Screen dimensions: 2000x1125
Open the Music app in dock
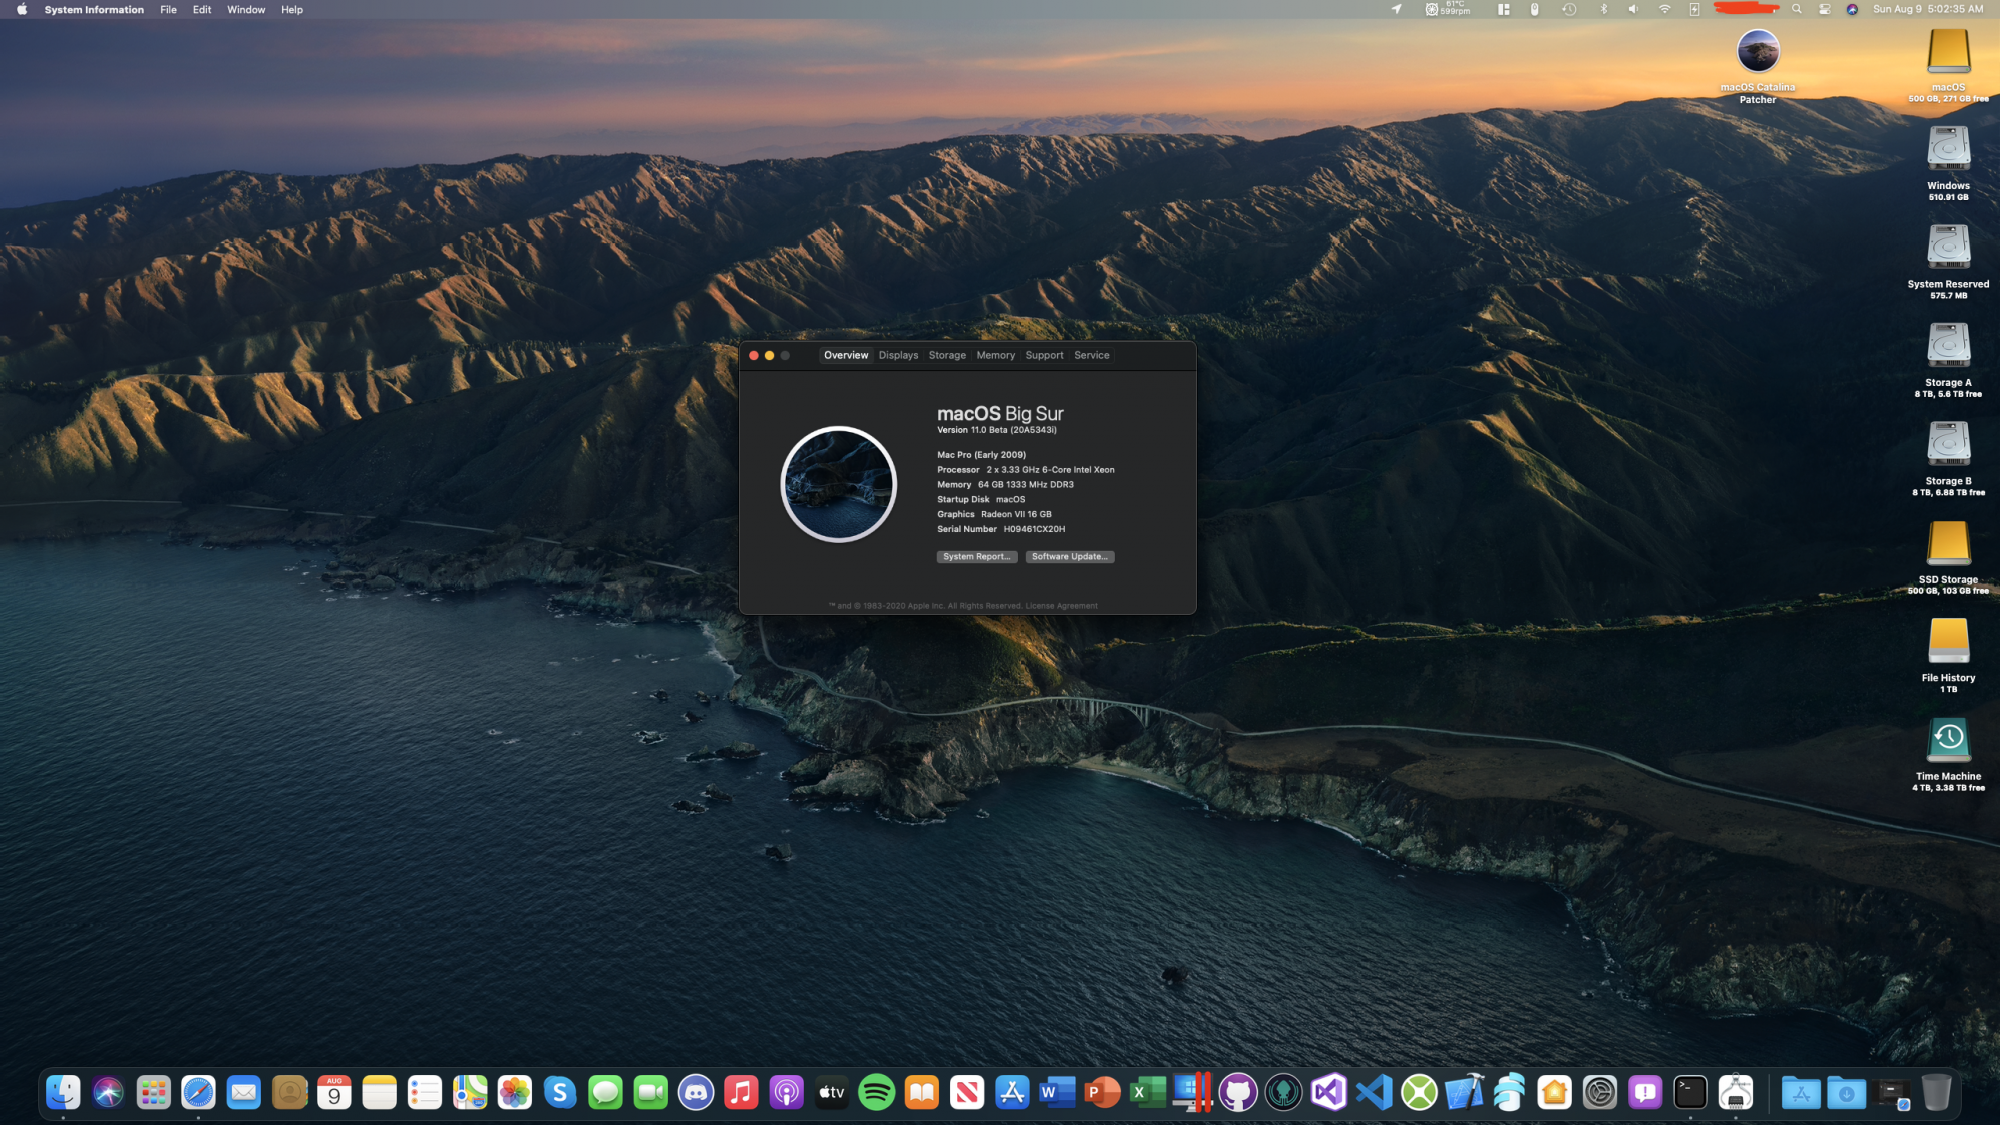741,1092
